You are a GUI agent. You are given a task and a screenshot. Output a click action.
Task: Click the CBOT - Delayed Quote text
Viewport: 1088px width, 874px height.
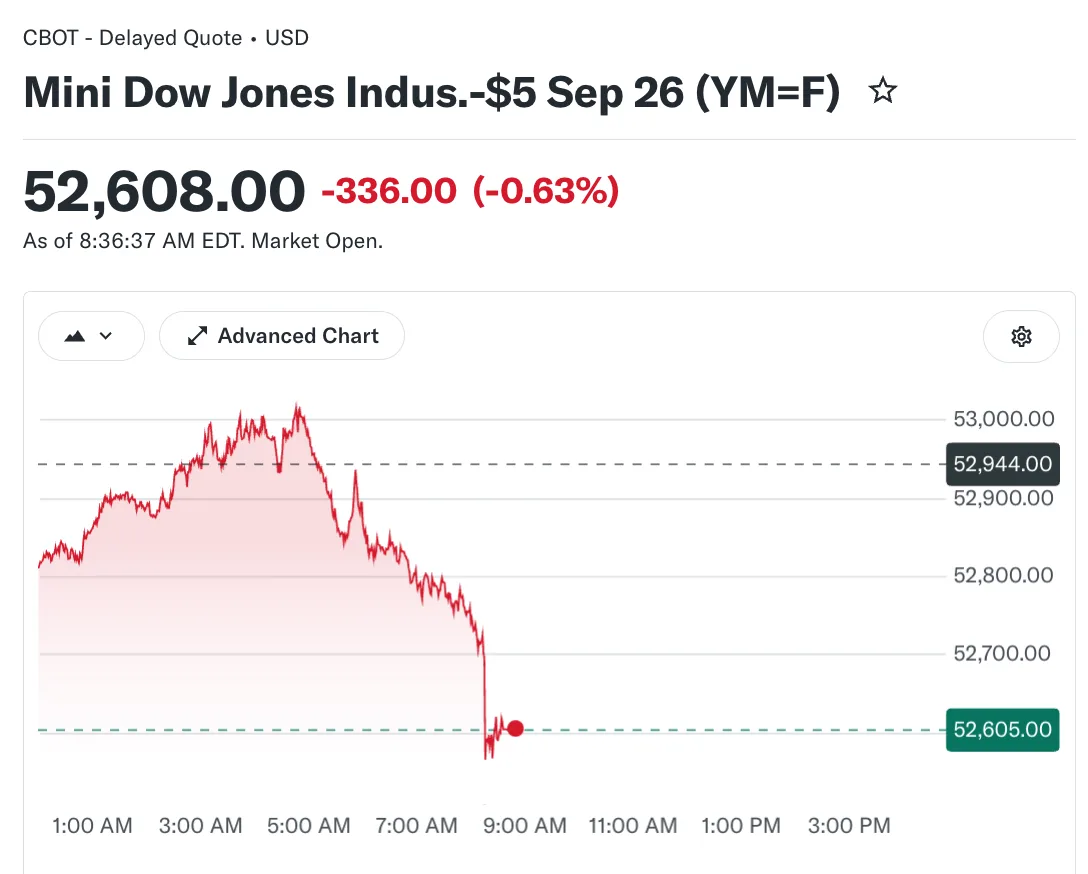point(133,37)
